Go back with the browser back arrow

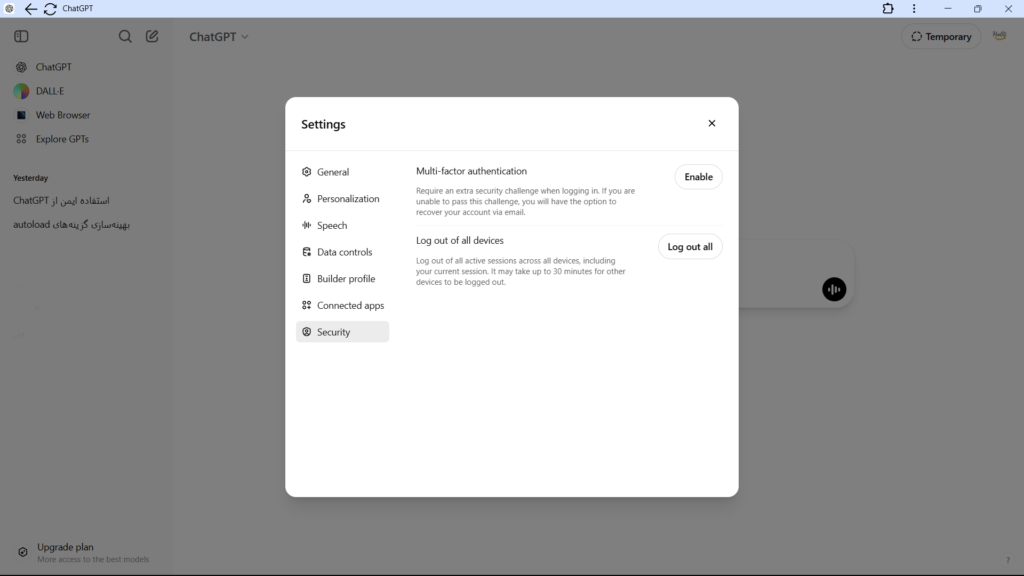[x=31, y=9]
